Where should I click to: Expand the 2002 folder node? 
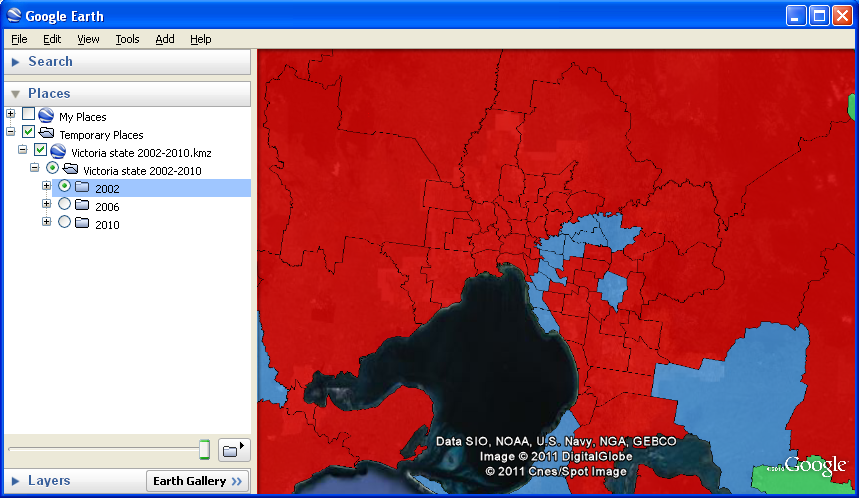(x=47, y=186)
